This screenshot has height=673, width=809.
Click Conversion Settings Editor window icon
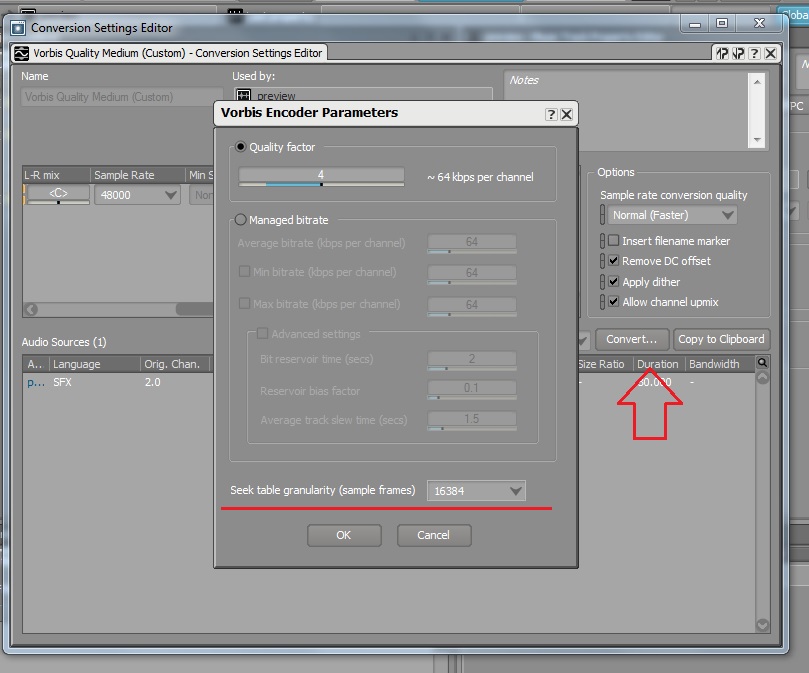[18, 28]
